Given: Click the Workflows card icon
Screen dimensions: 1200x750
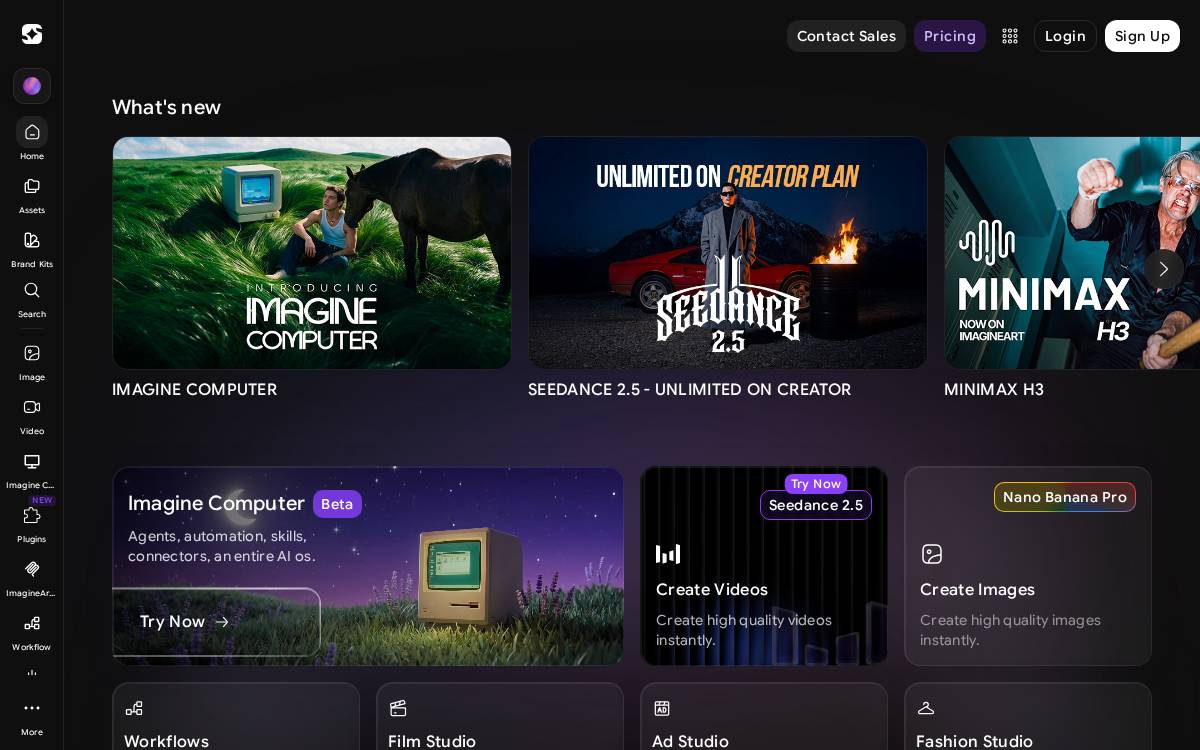Looking at the screenshot, I should (x=134, y=708).
